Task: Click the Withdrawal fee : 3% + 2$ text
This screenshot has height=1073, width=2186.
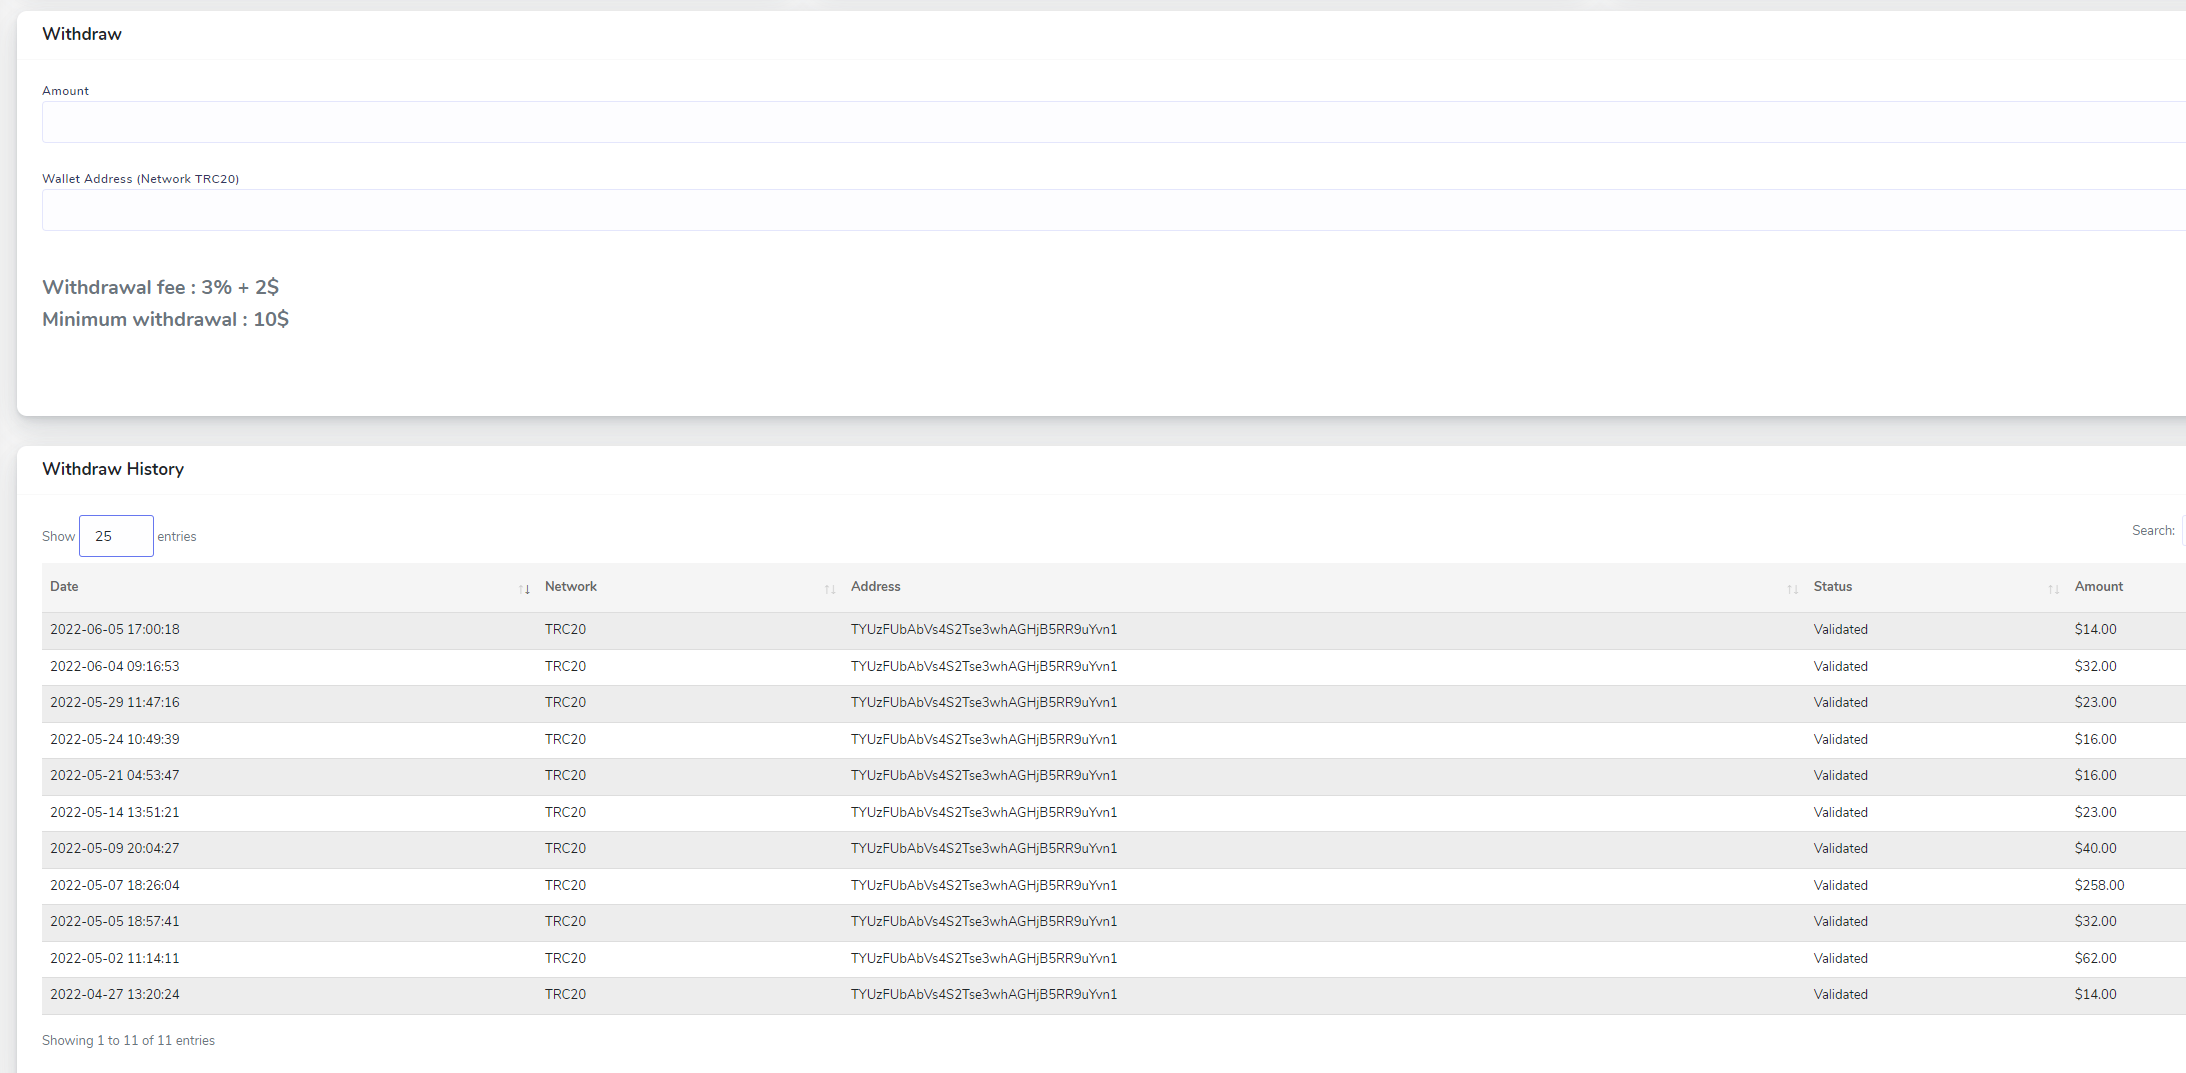Action: [x=160, y=287]
